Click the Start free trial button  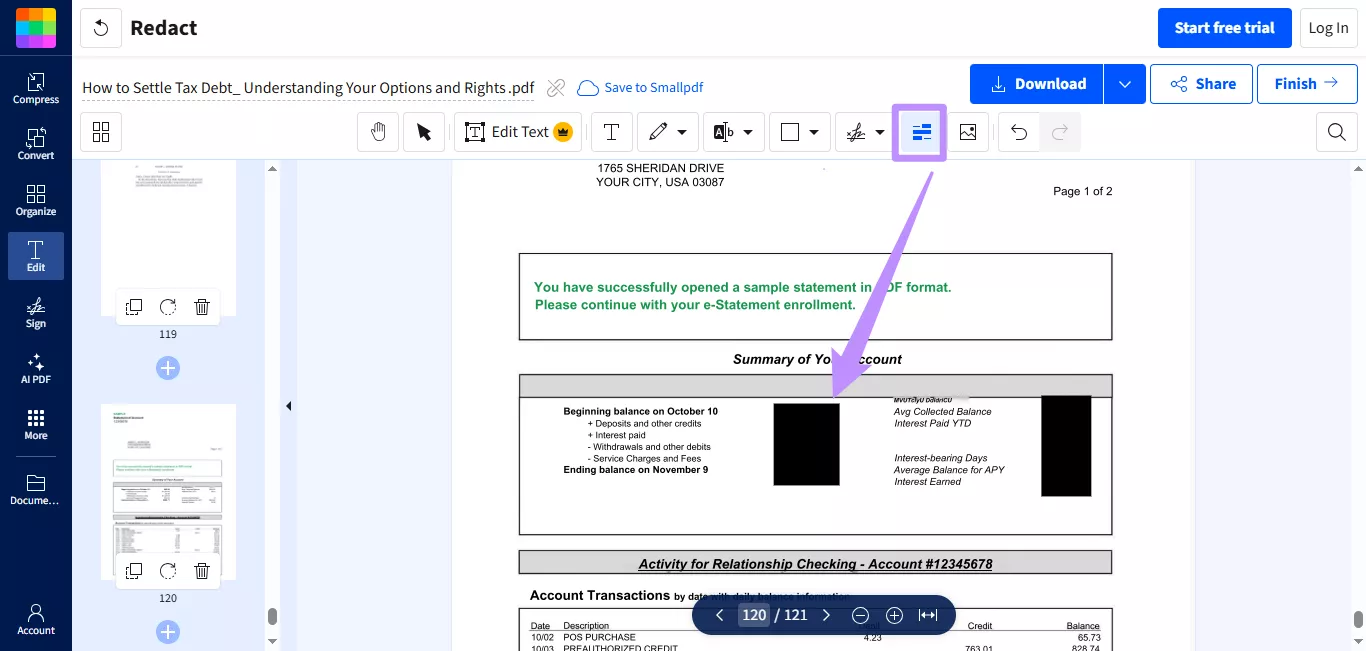(1224, 27)
